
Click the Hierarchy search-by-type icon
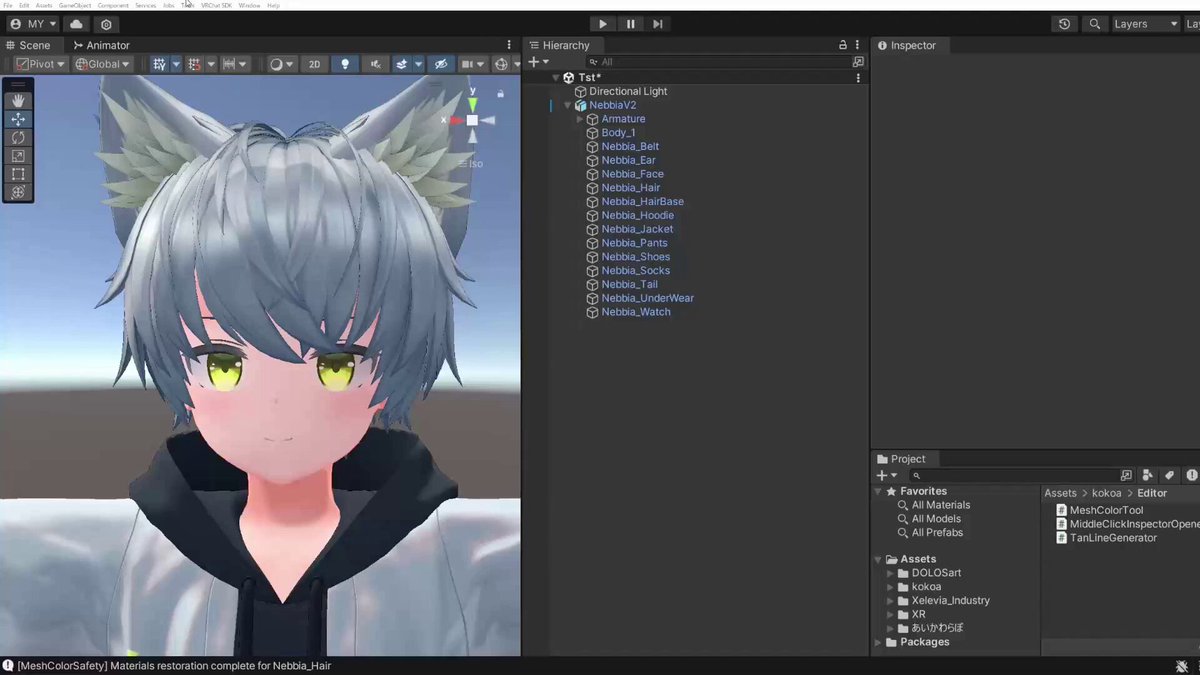(x=858, y=62)
